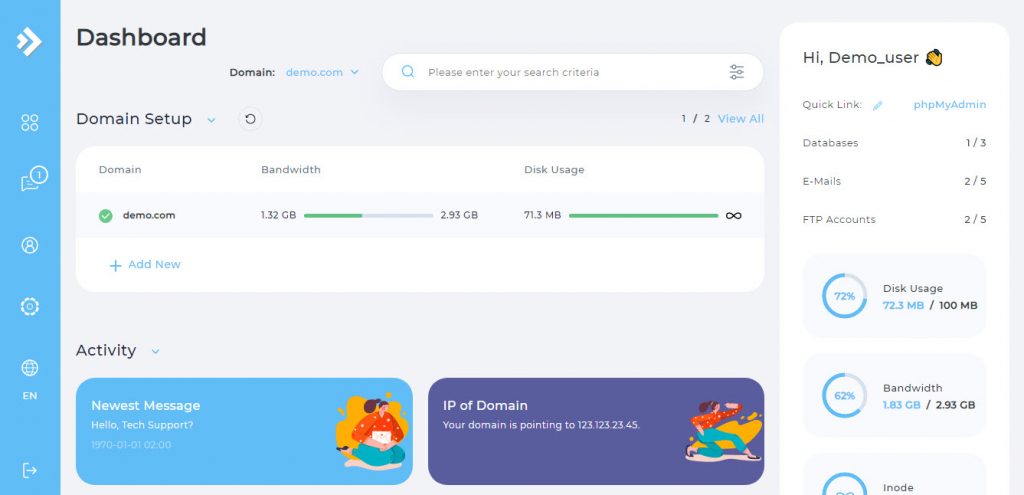1024x495 pixels.
Task: Click the 1 / 2 page counter
Action: [x=696, y=119]
